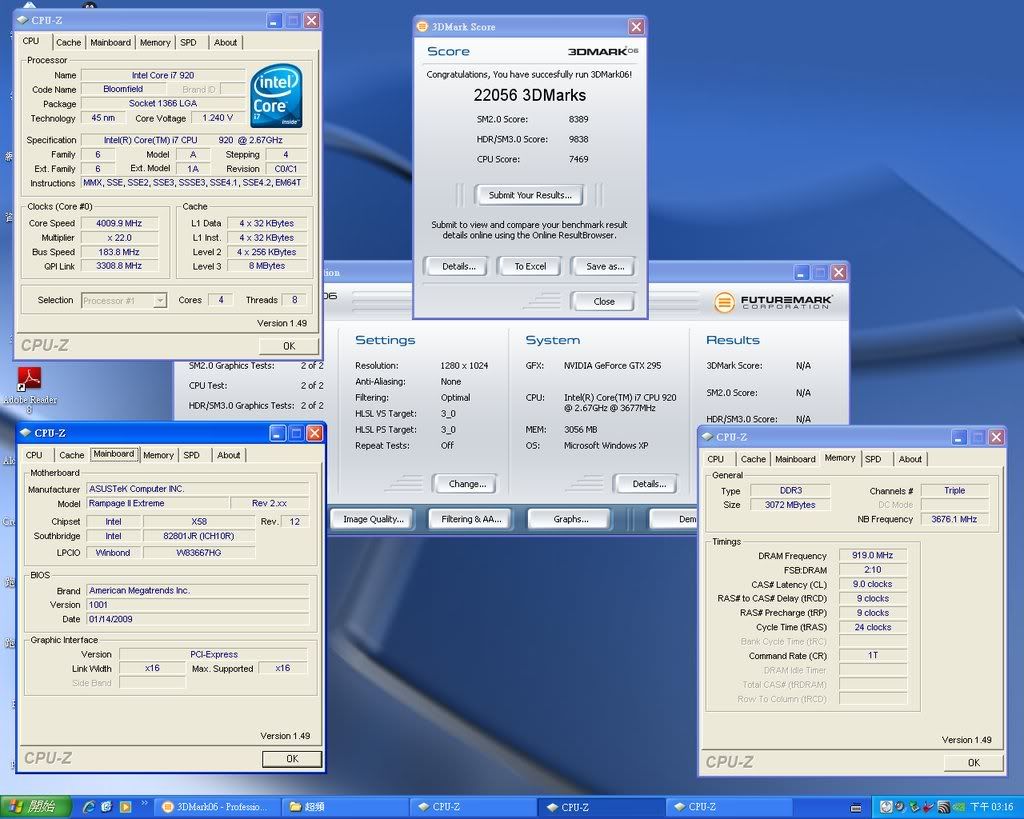Click the bus speed value '183.8 MHz'

119,252
